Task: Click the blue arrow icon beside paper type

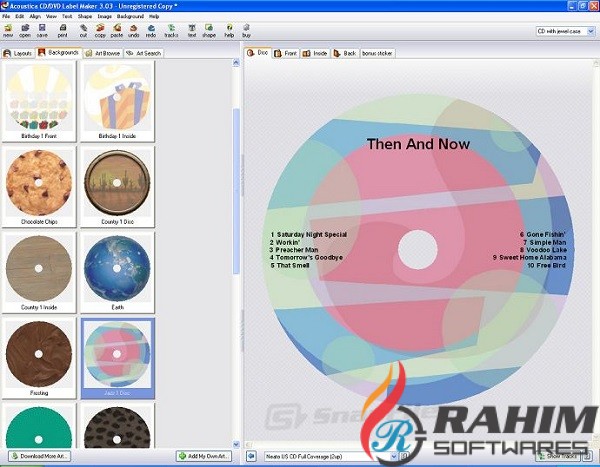Action: coord(251,456)
